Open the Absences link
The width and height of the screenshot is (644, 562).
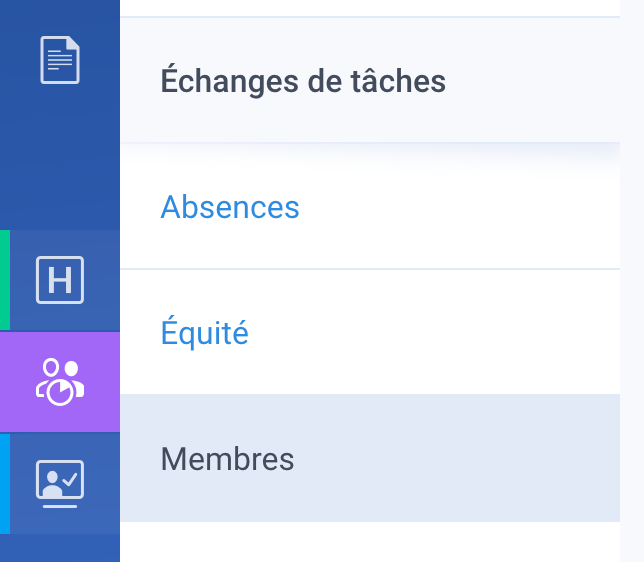pyautogui.click(x=230, y=207)
